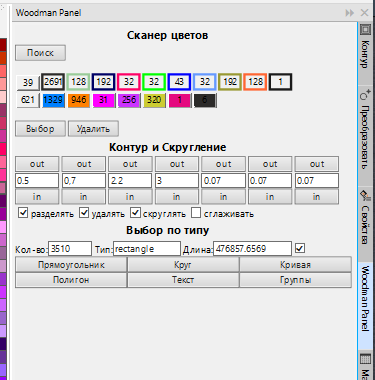Select the blue fill swatch 1329
This screenshot has height=380, width=375.
click(x=53, y=100)
